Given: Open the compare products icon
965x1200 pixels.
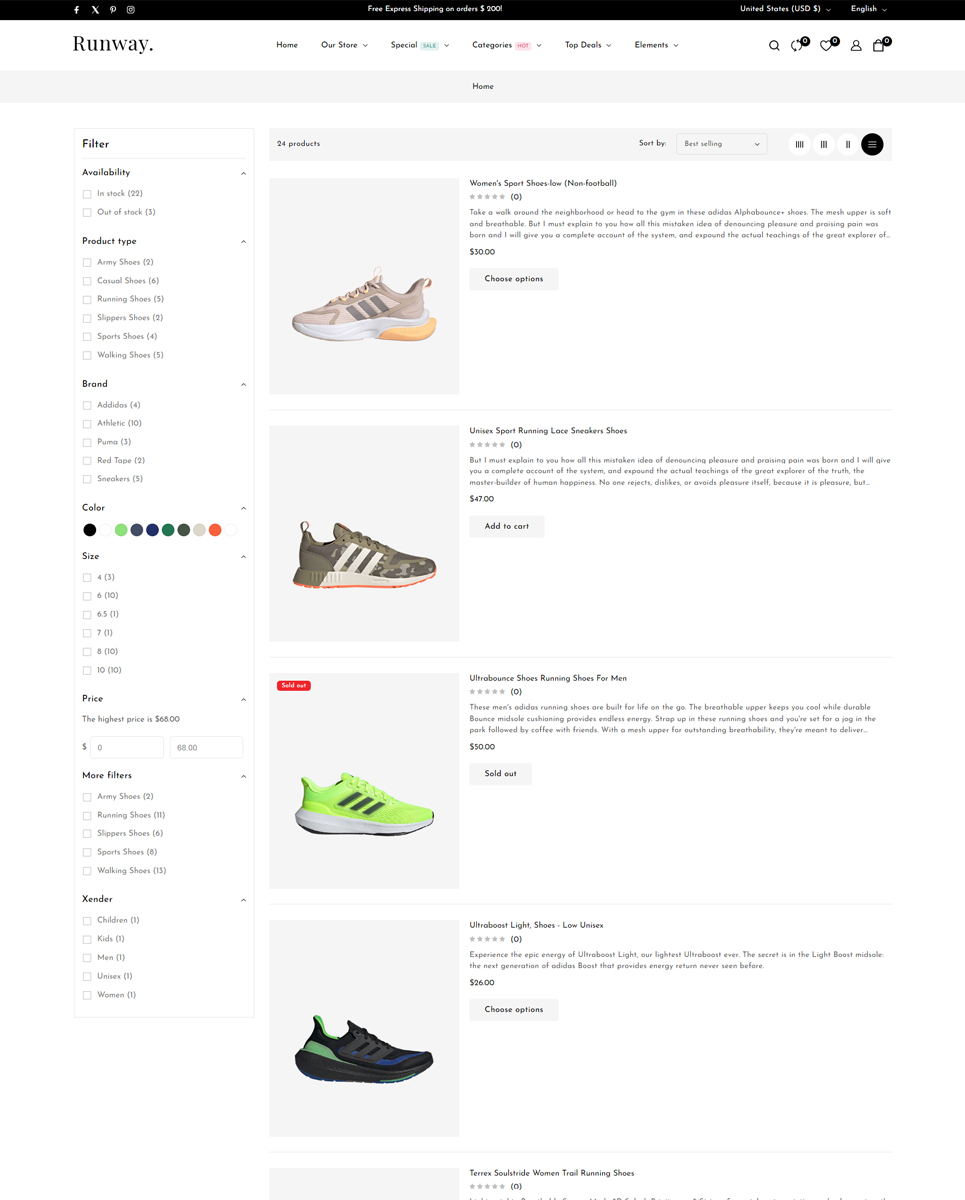Looking at the screenshot, I should point(797,45).
